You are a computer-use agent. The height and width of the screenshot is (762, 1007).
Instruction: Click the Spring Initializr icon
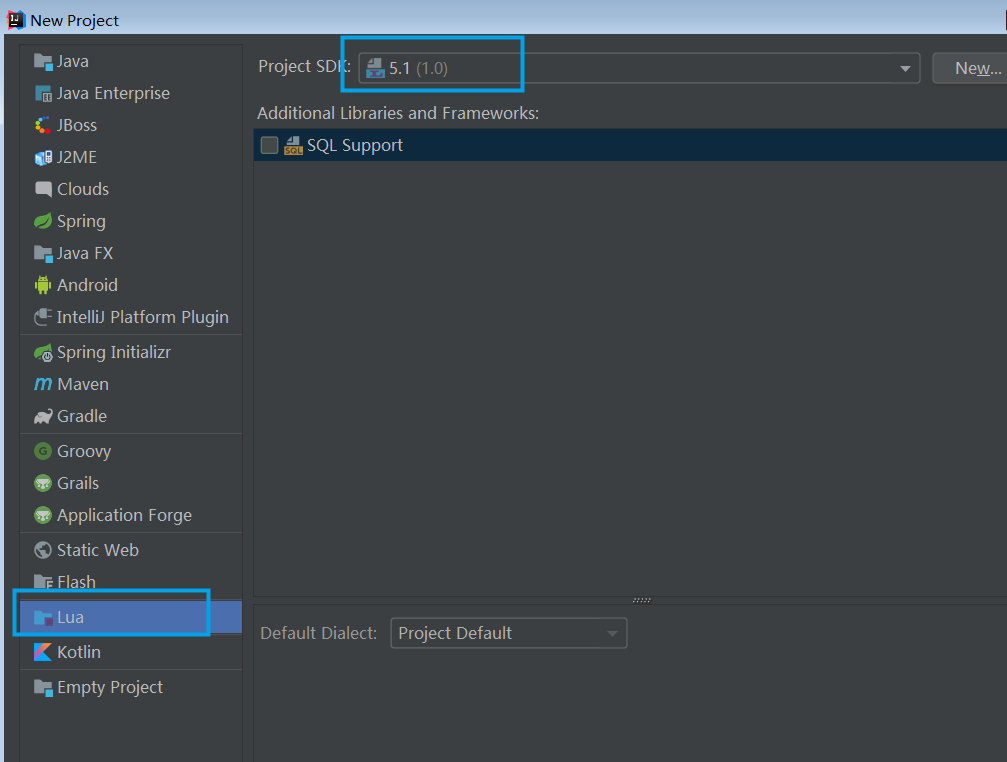click(x=43, y=352)
